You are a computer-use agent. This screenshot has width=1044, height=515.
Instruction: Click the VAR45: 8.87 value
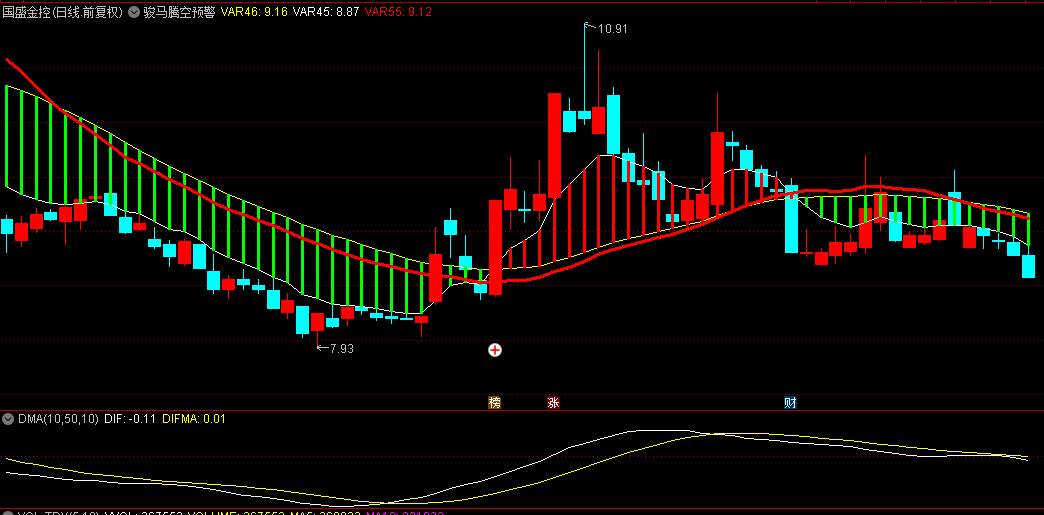click(326, 12)
